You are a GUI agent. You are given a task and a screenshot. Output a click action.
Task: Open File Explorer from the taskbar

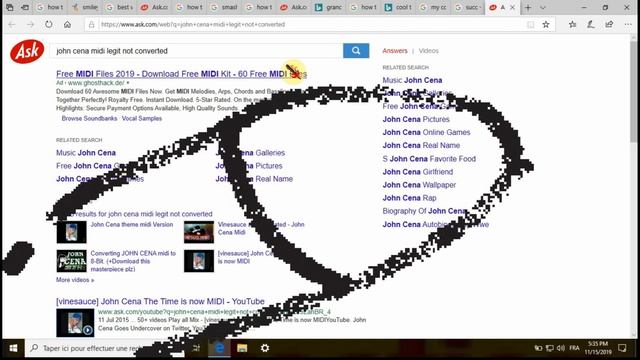[242, 348]
